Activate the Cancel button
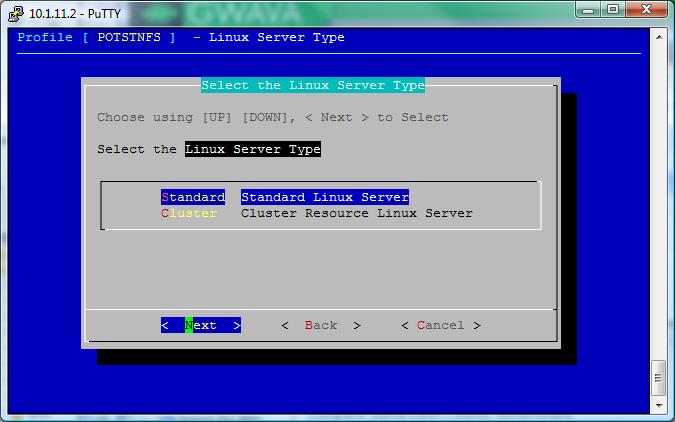The height and width of the screenshot is (422, 675). tap(440, 325)
